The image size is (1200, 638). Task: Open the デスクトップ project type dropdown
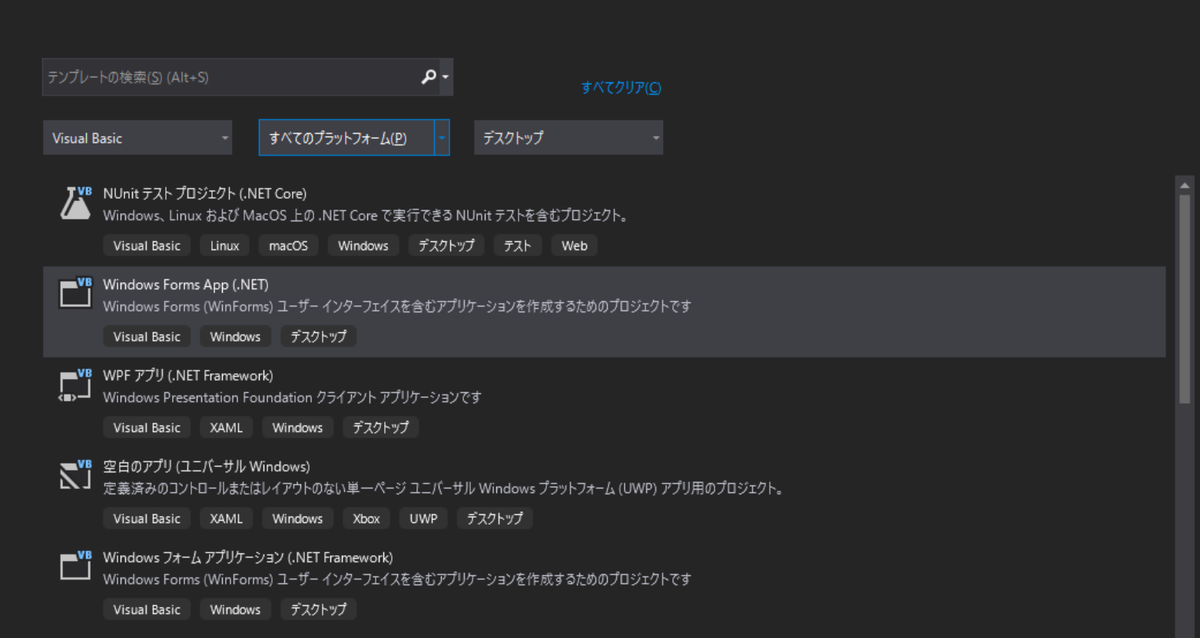[x=568, y=138]
